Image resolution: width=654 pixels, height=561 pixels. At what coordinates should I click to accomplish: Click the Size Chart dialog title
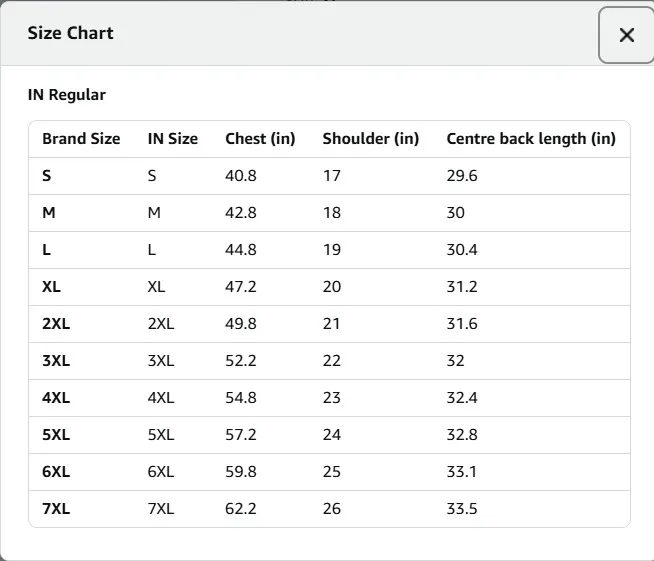pos(70,33)
